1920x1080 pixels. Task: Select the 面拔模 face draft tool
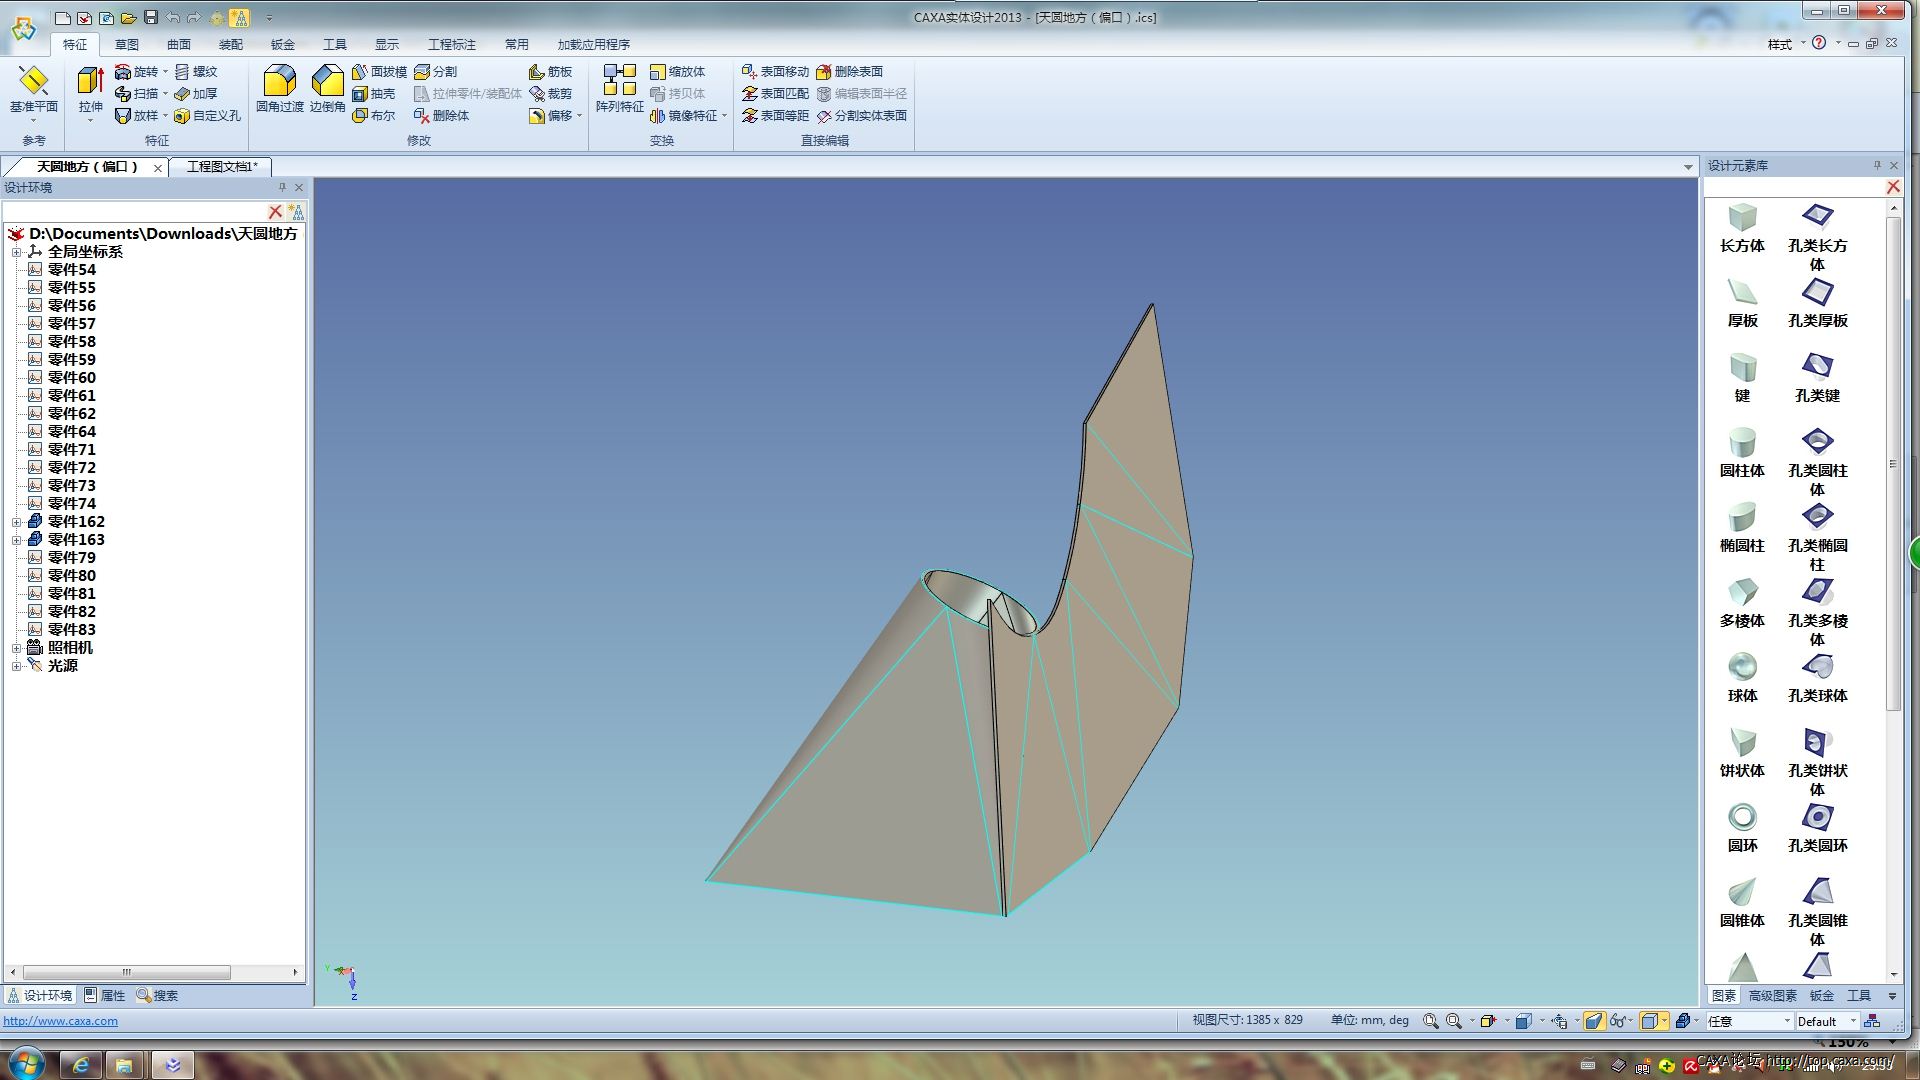(x=379, y=72)
